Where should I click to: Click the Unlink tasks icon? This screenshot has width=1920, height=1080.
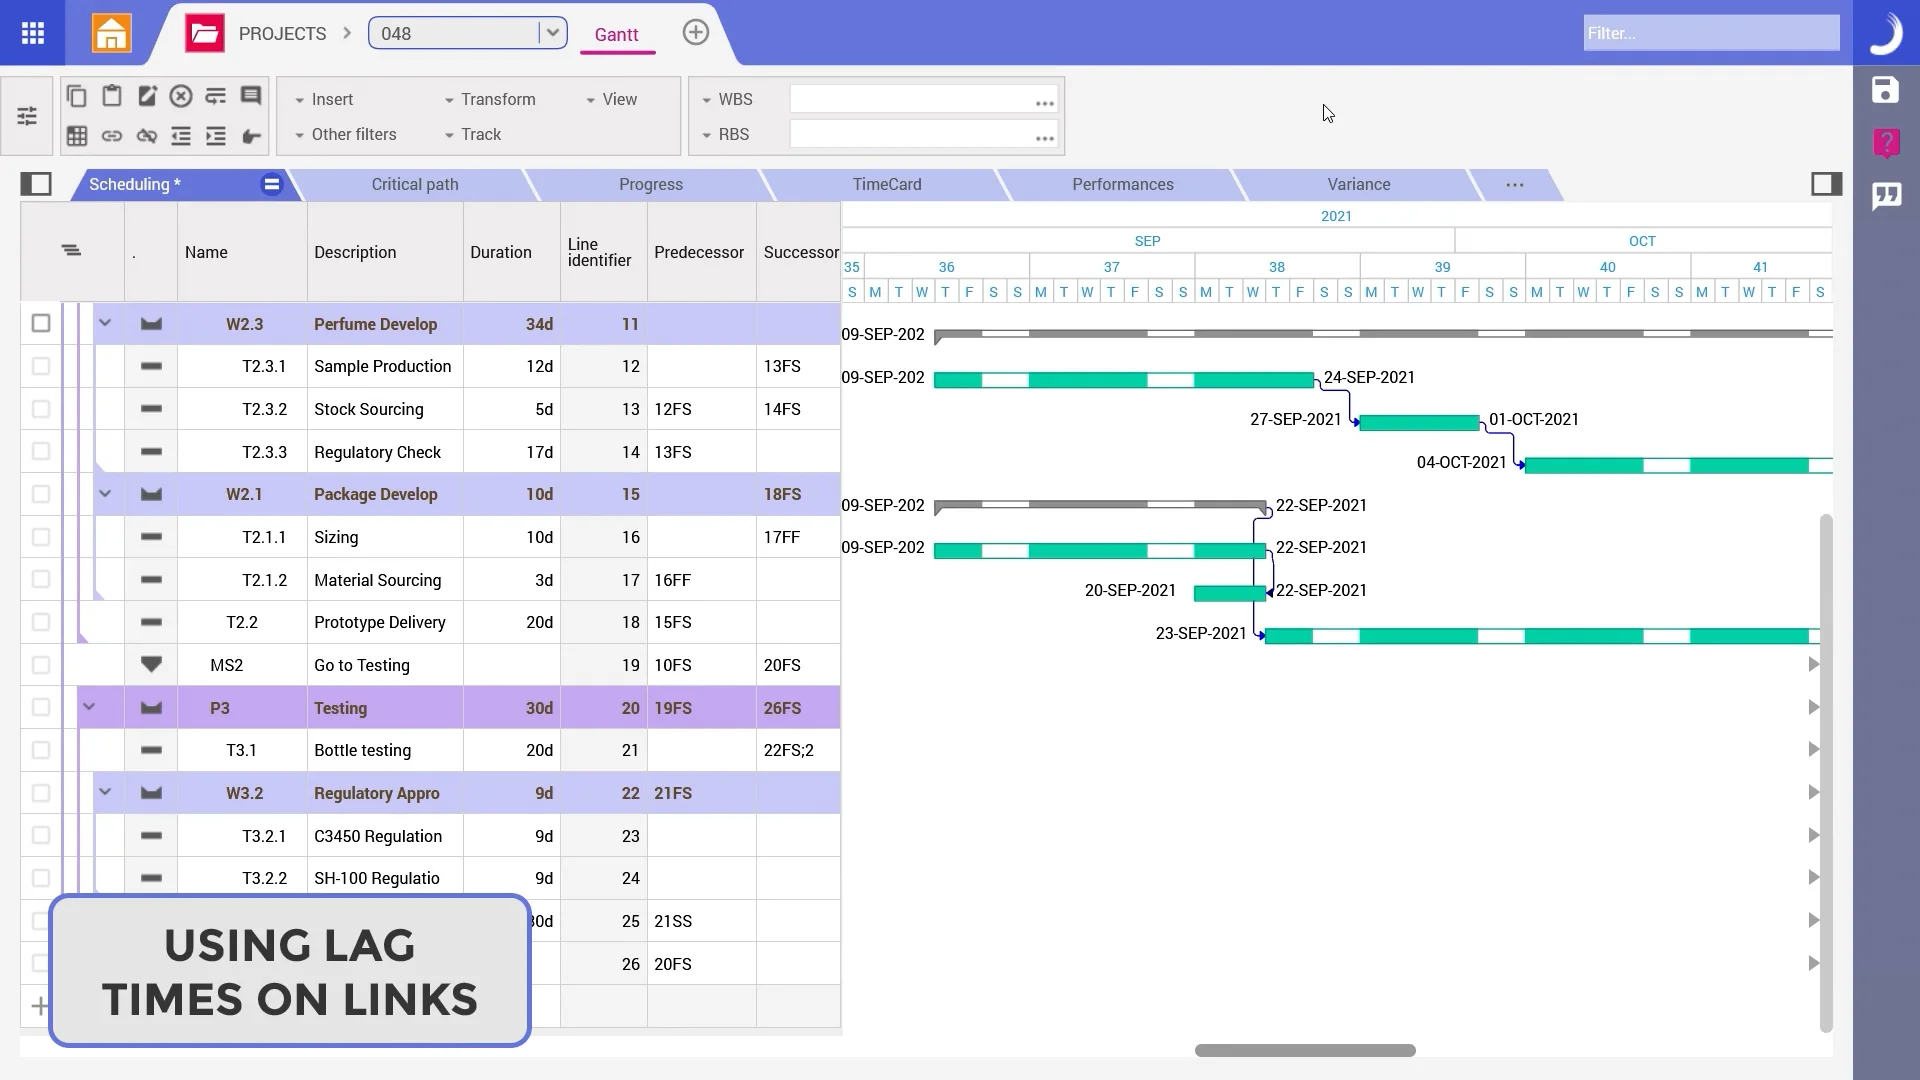(146, 136)
